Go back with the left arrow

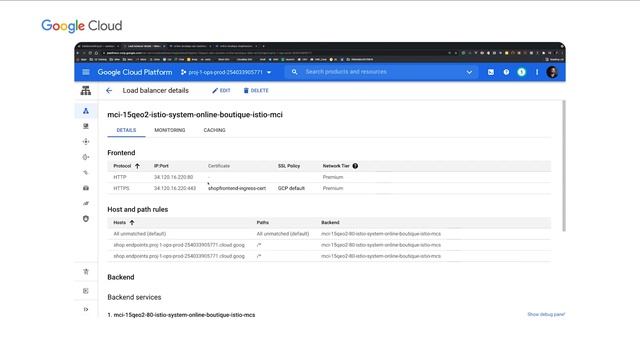tap(109, 91)
